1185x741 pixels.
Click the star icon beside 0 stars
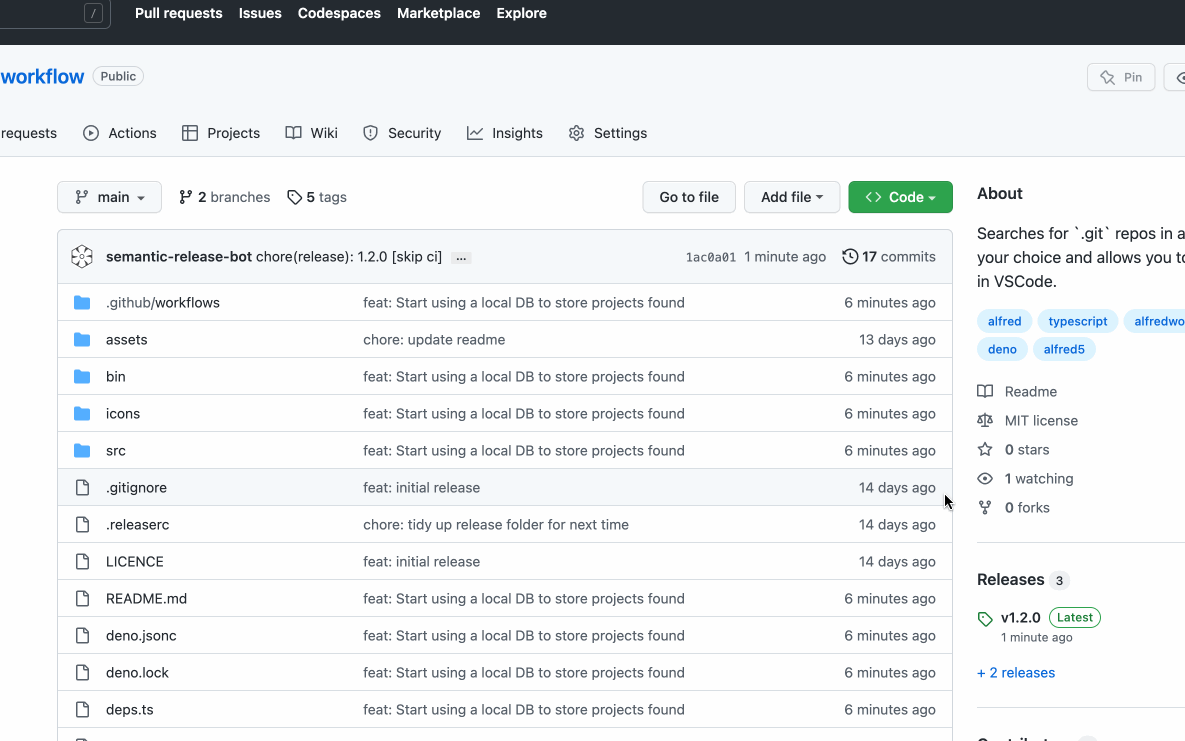click(985, 450)
